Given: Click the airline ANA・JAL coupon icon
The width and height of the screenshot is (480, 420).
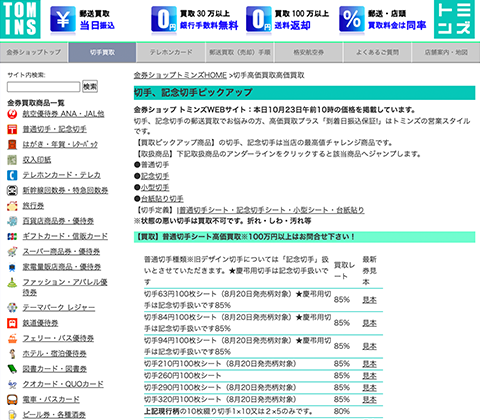Looking at the screenshot, I should 12,114.
